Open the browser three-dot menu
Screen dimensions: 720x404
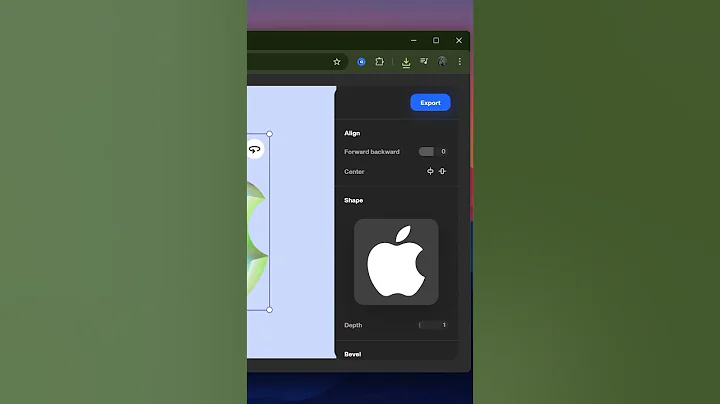[460, 62]
